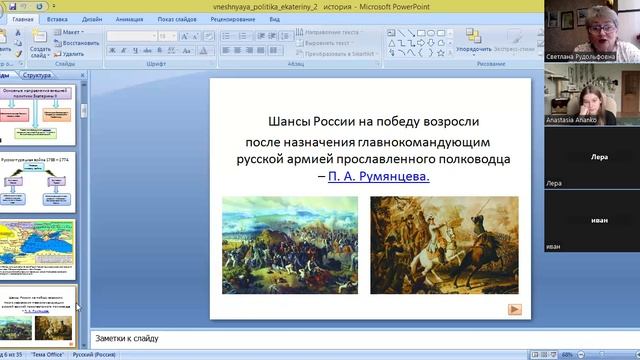The height and width of the screenshot is (360, 640).
Task: Select the oval shape
Action: point(431,33)
